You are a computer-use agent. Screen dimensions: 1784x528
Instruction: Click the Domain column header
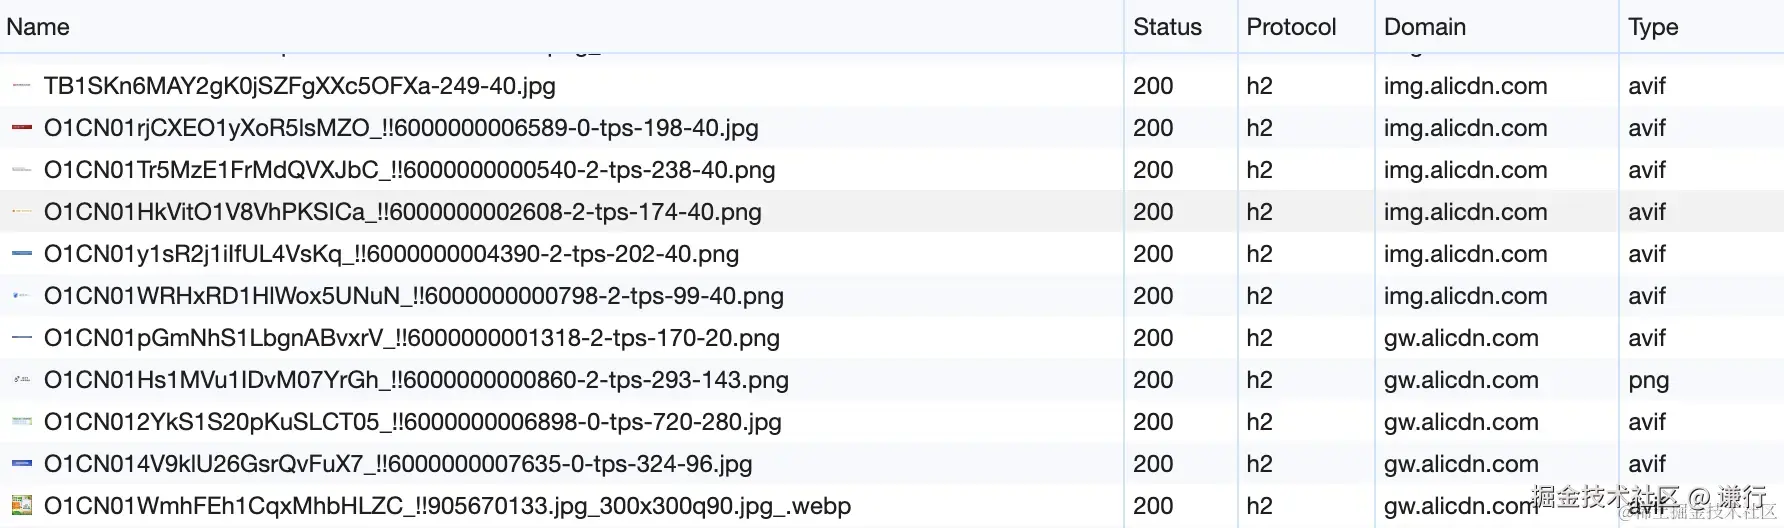click(x=1424, y=27)
